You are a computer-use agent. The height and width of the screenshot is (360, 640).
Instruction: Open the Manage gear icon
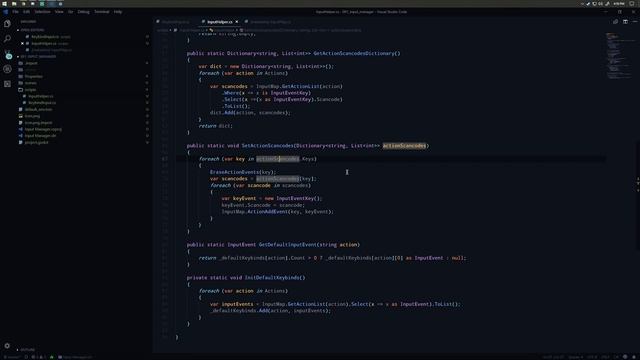7,345
